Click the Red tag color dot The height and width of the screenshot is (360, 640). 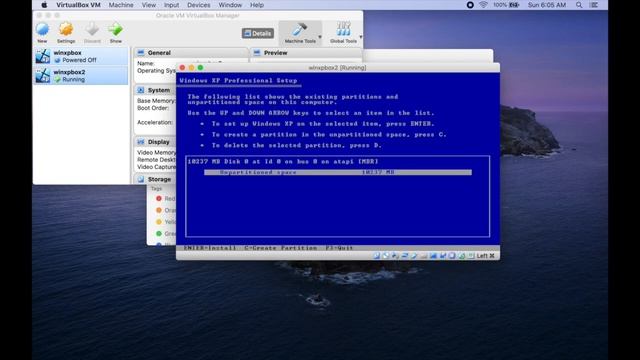pos(159,198)
